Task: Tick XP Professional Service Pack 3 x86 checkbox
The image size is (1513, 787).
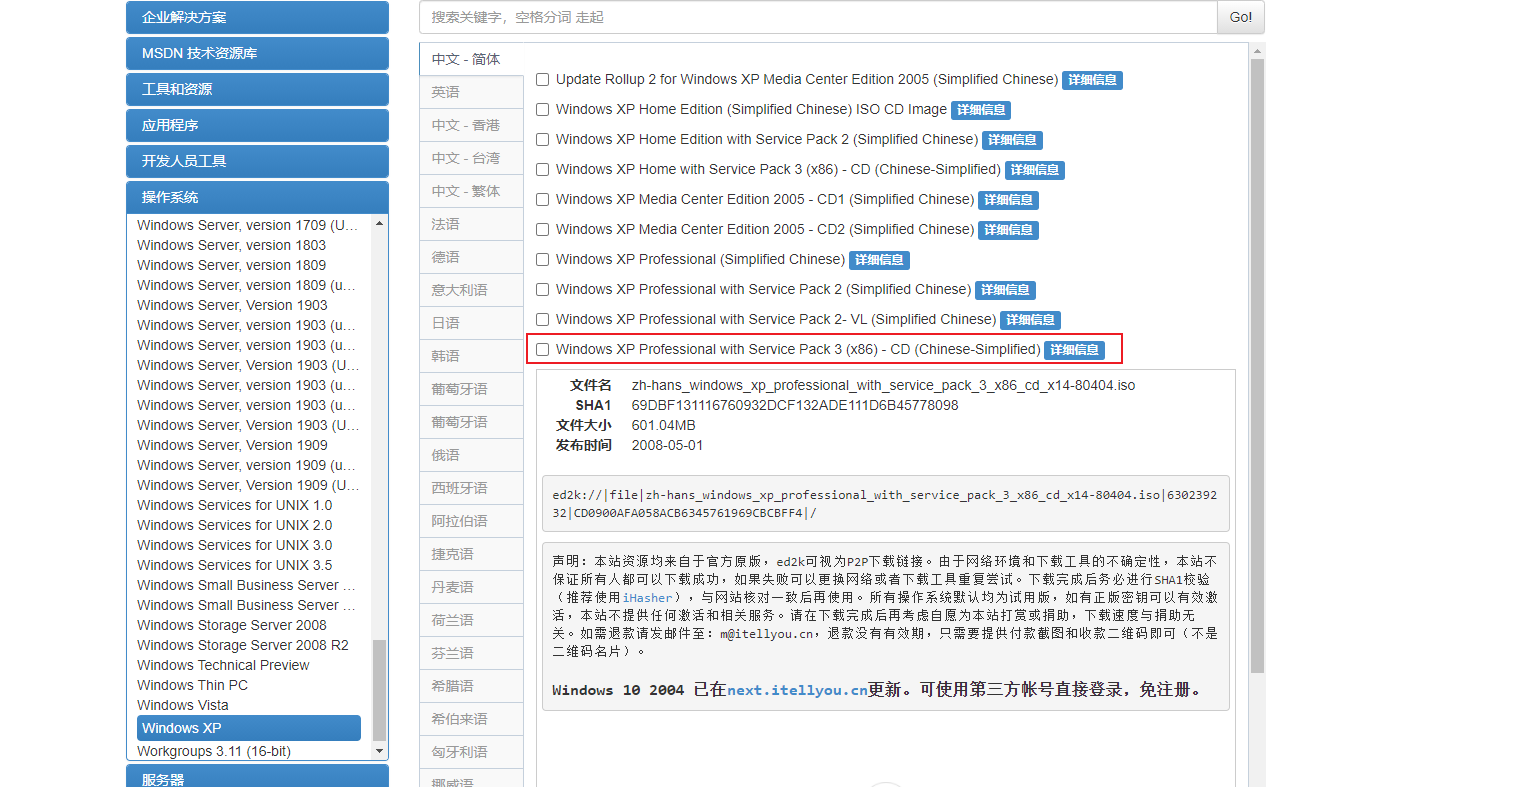Action: [543, 350]
